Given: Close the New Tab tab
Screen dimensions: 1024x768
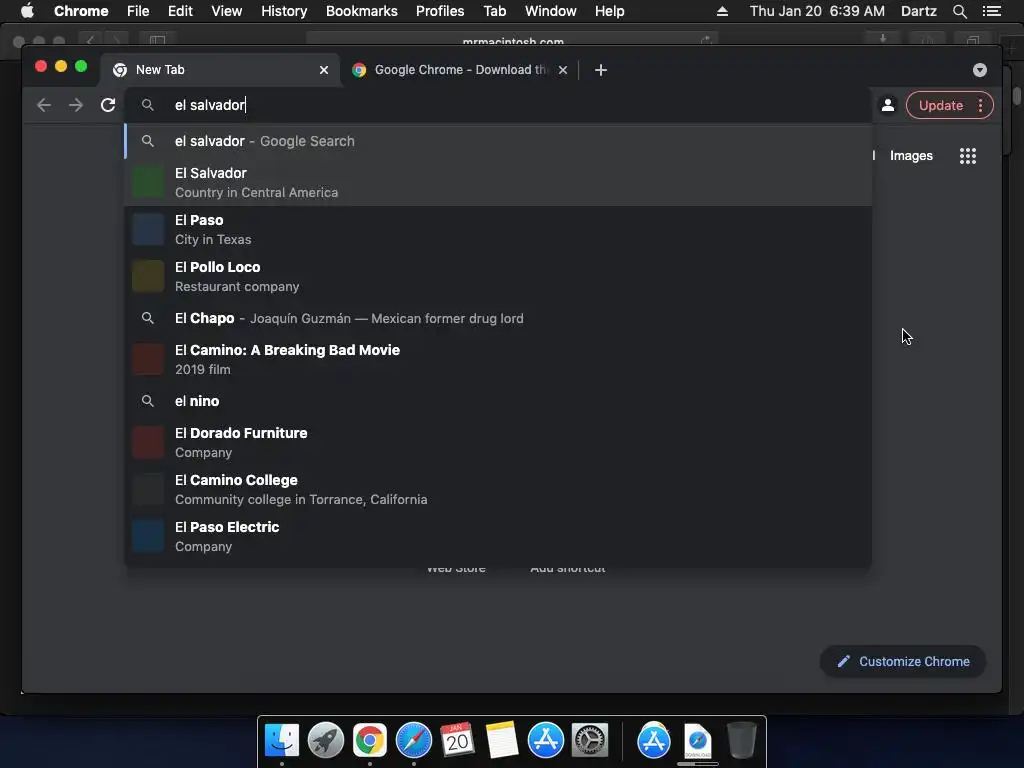Looking at the screenshot, I should [x=324, y=70].
